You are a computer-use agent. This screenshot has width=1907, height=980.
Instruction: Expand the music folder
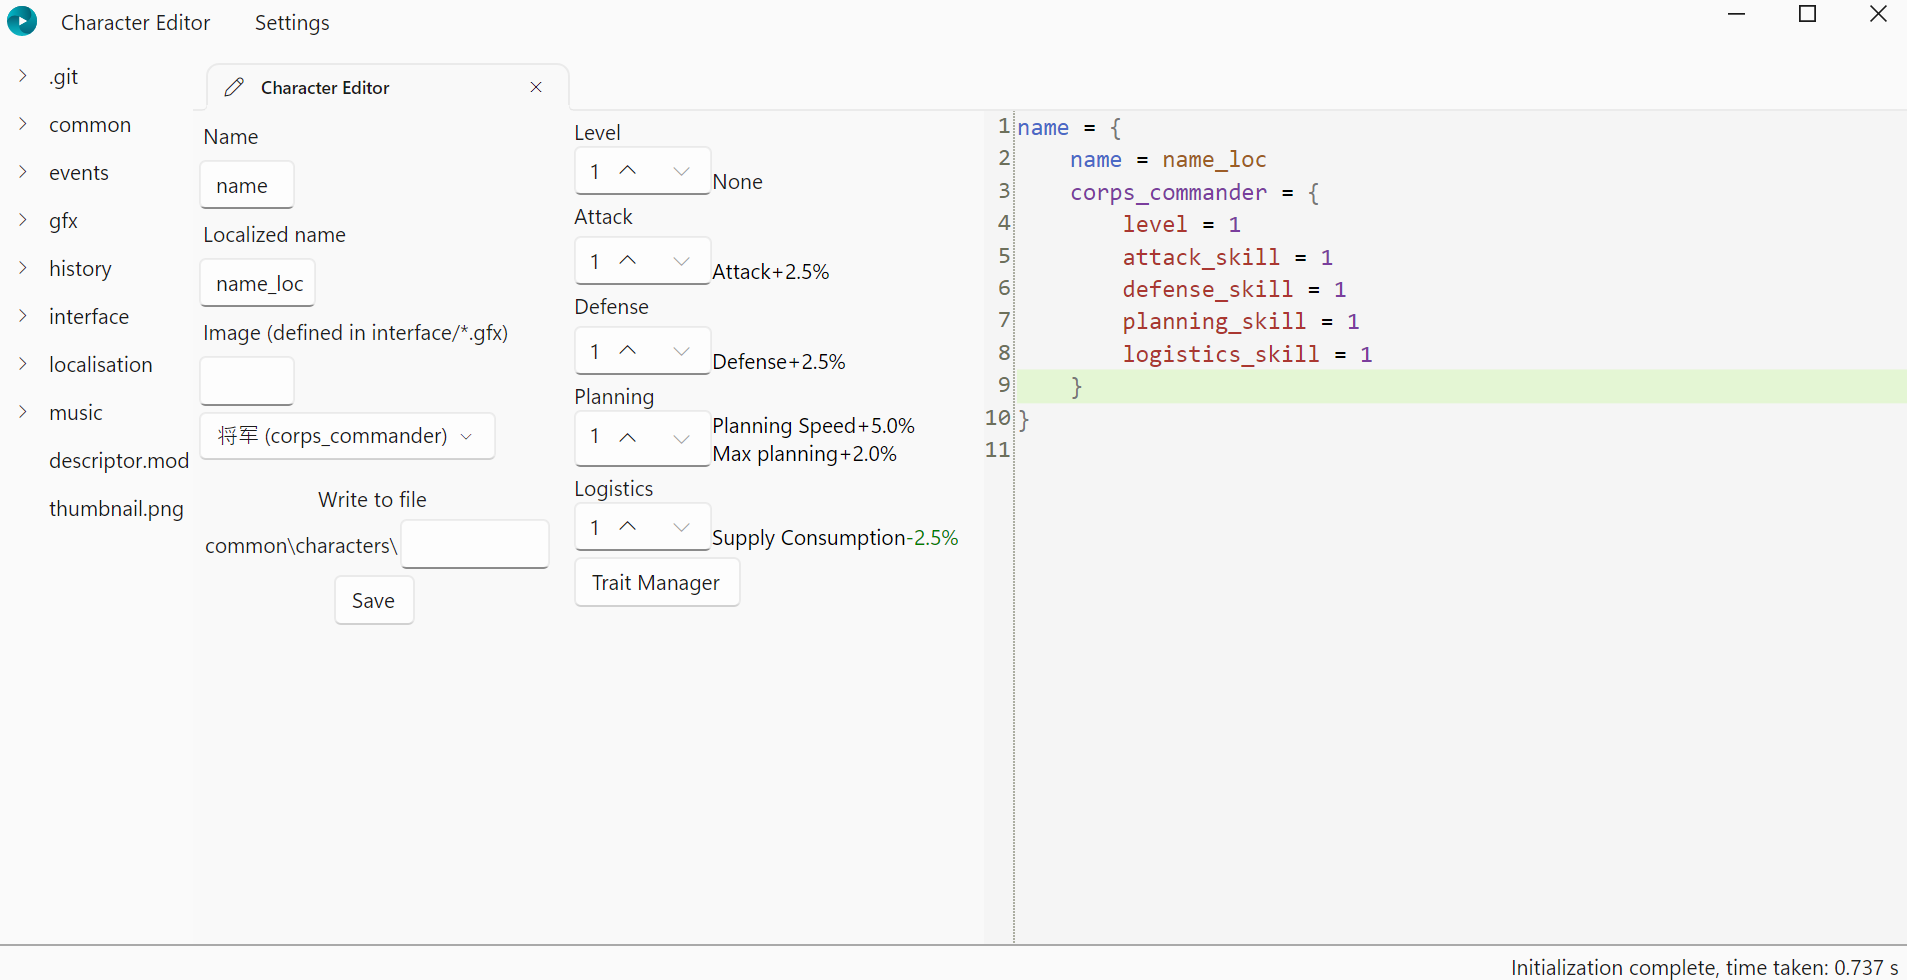(23, 412)
